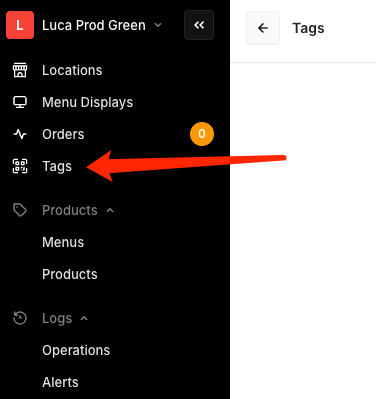The height and width of the screenshot is (399, 376).
Task: Collapse the Products section chevron
Action: click(x=110, y=210)
